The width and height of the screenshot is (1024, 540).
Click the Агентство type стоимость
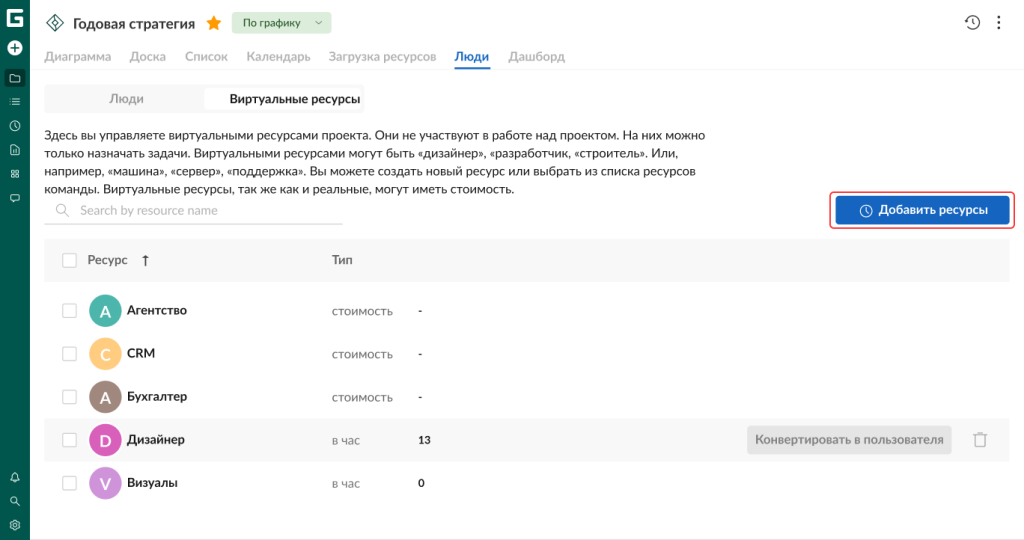362,311
